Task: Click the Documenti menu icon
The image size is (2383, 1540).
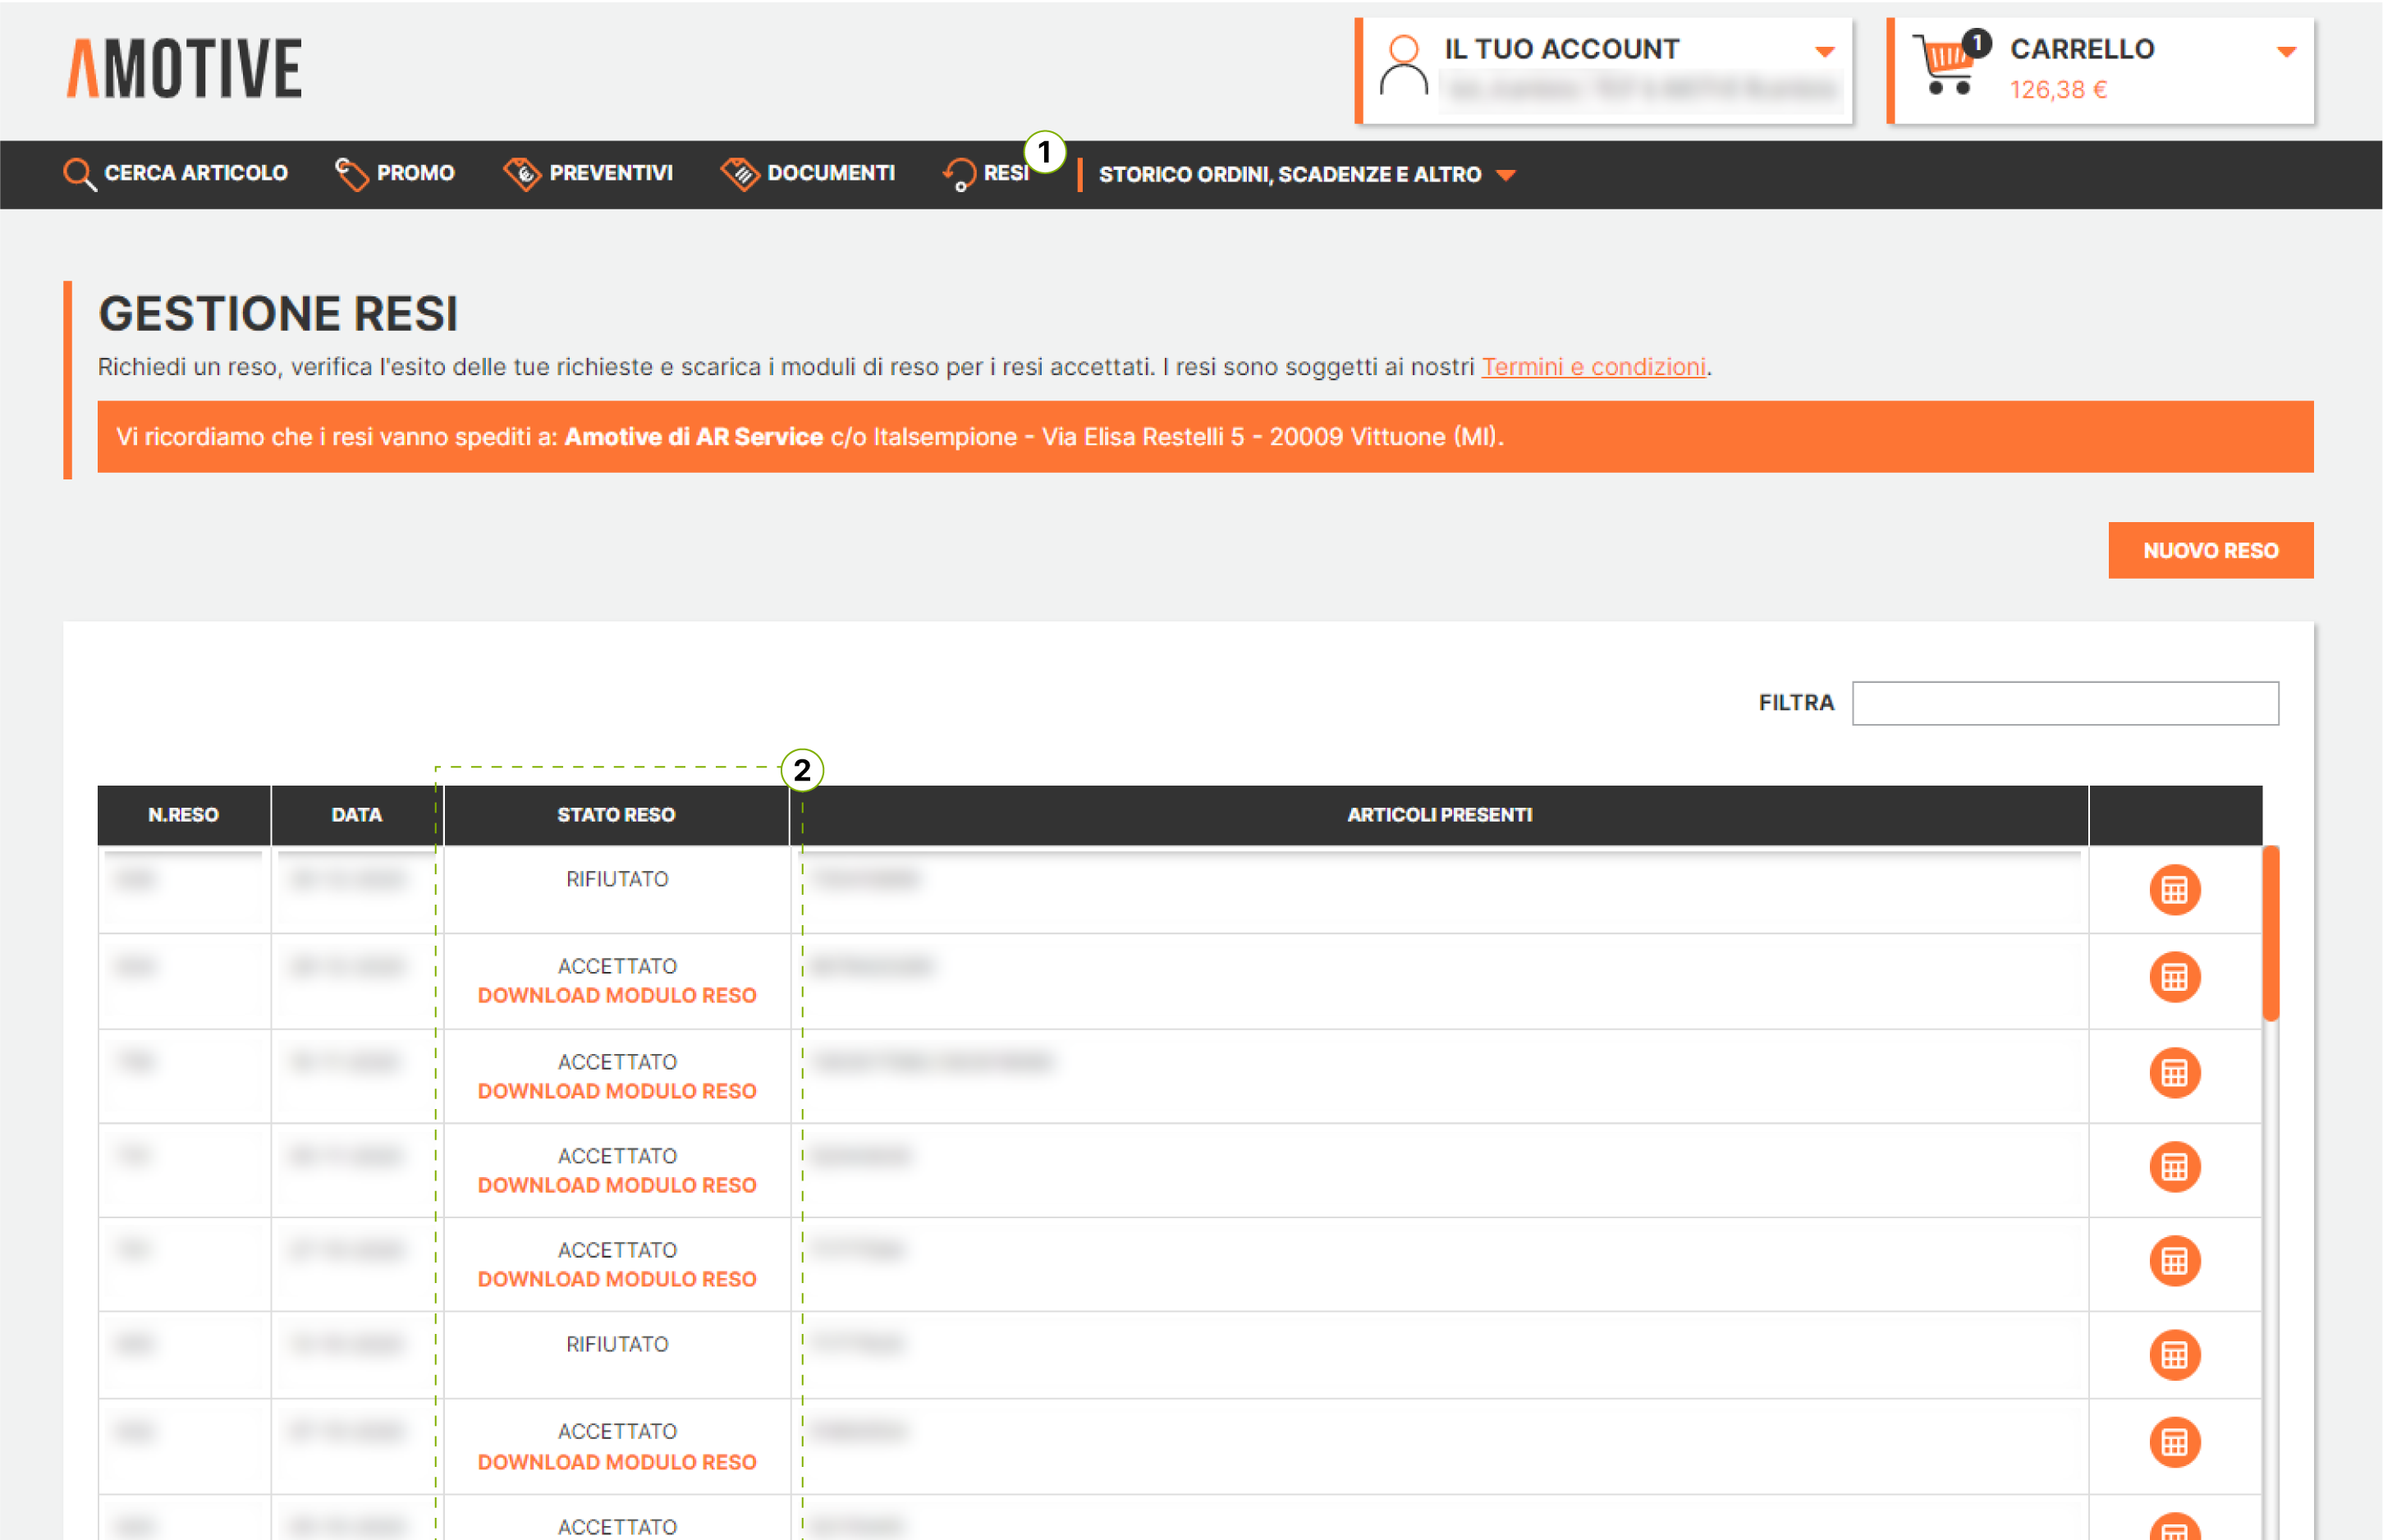Action: tap(740, 174)
